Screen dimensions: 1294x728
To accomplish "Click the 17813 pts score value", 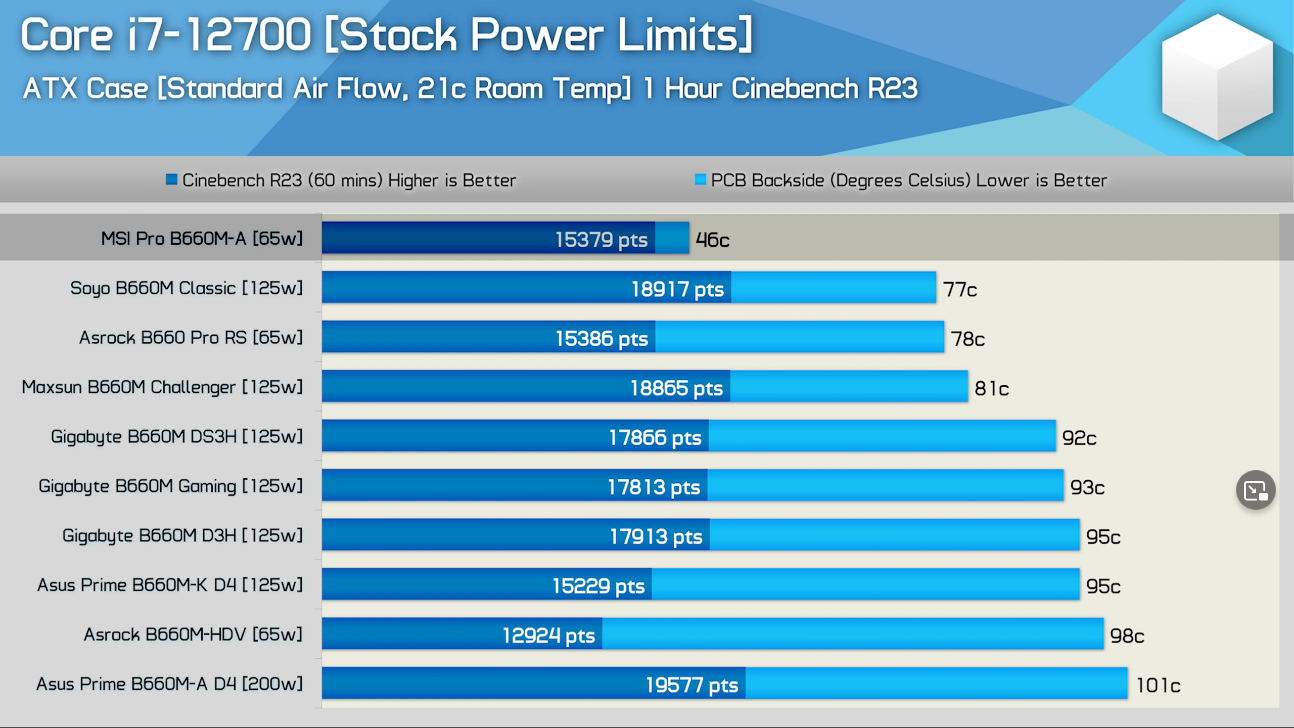I will click(654, 487).
